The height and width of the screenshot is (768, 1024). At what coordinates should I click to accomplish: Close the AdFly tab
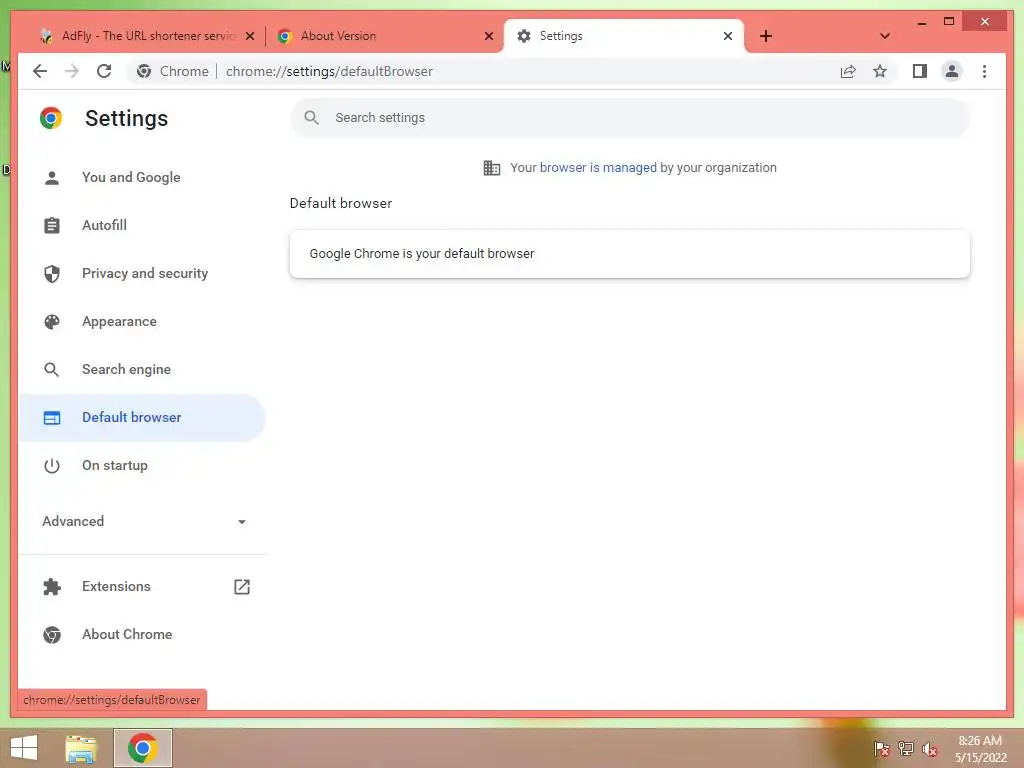pos(249,36)
